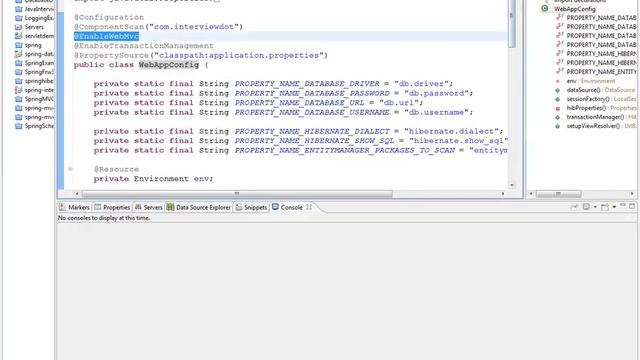Open the Data Source Explorer tab

click(199, 207)
